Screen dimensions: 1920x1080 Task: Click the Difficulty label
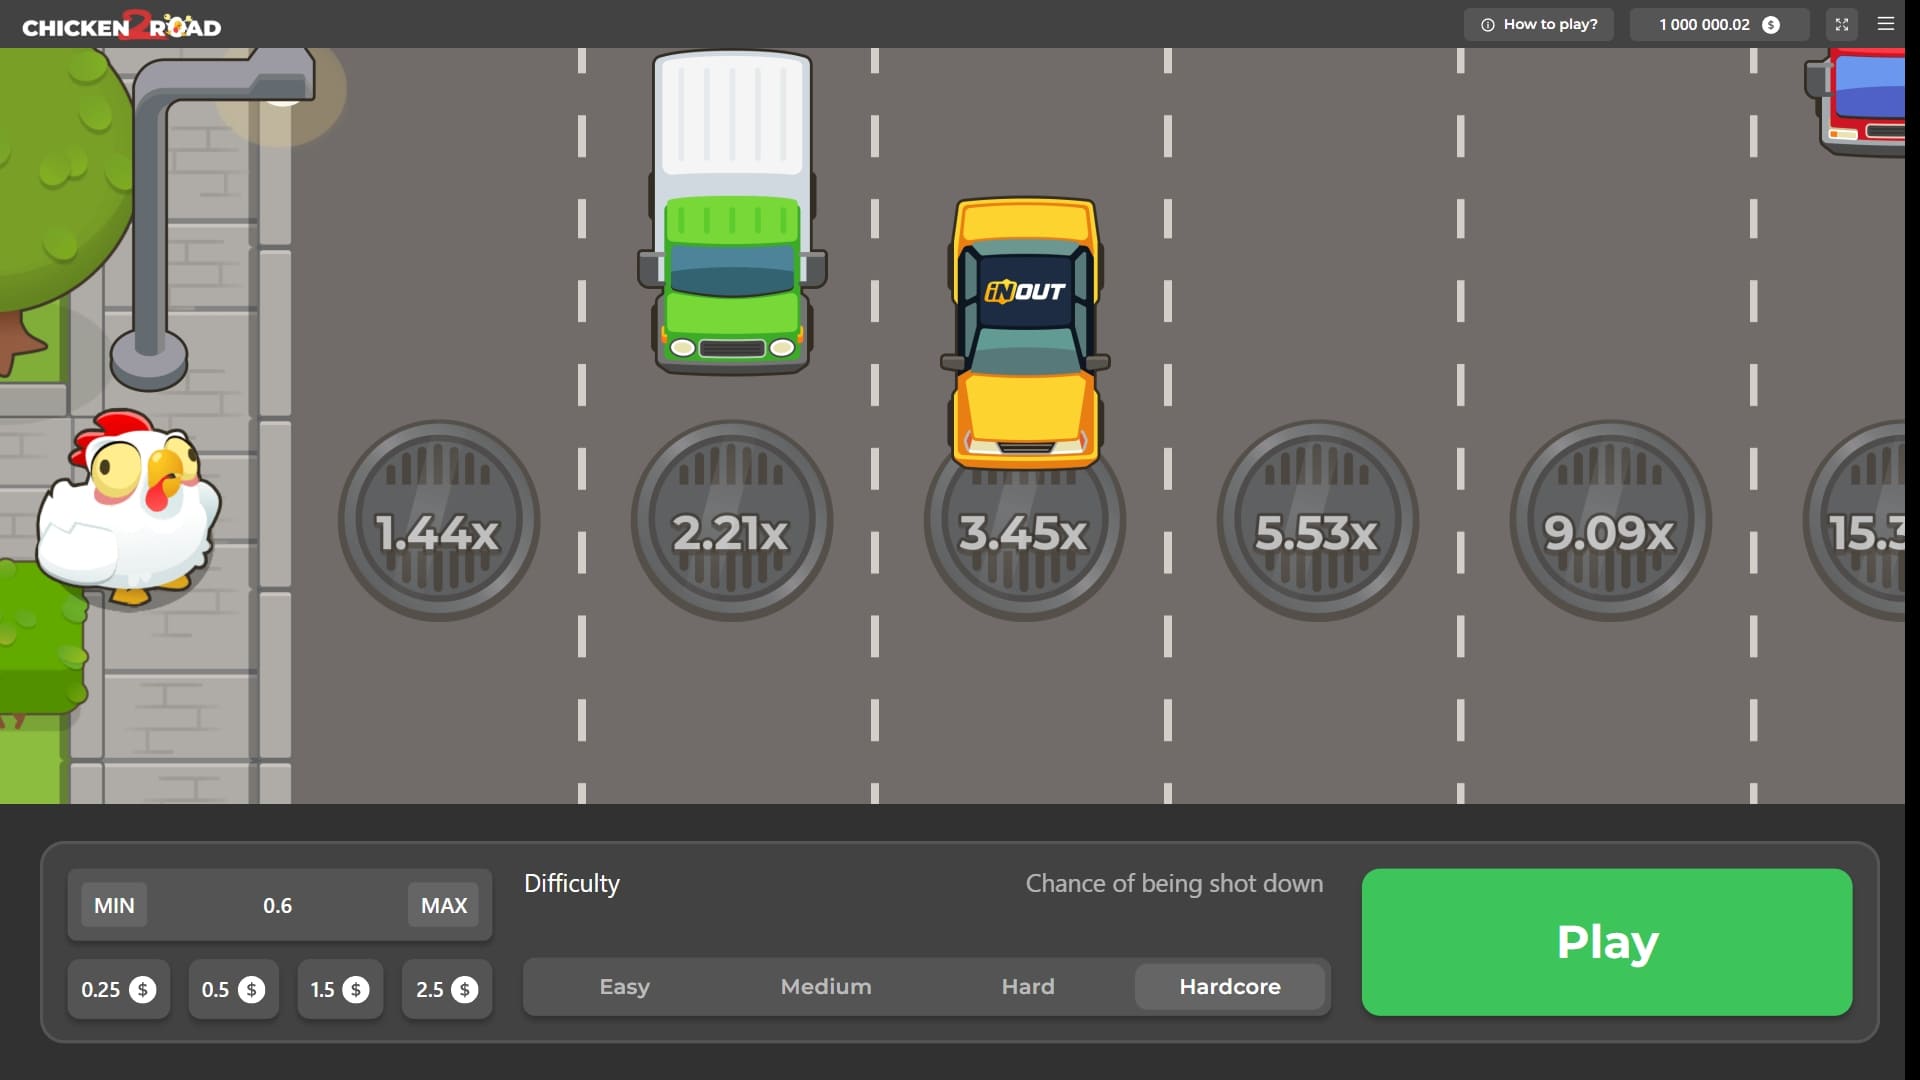click(572, 884)
